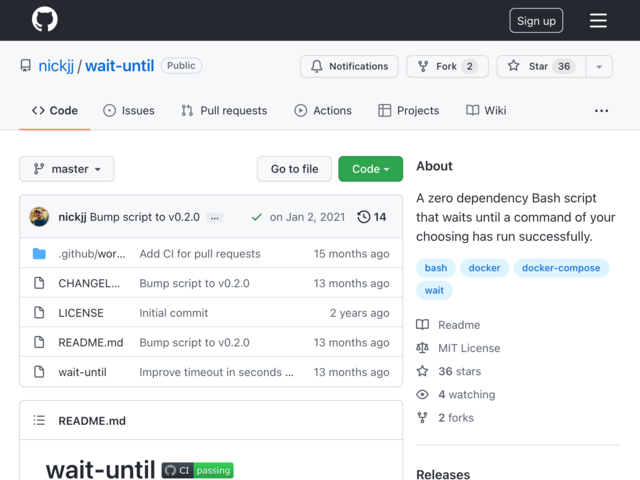Click the green CI status checkmark

pyautogui.click(x=257, y=217)
